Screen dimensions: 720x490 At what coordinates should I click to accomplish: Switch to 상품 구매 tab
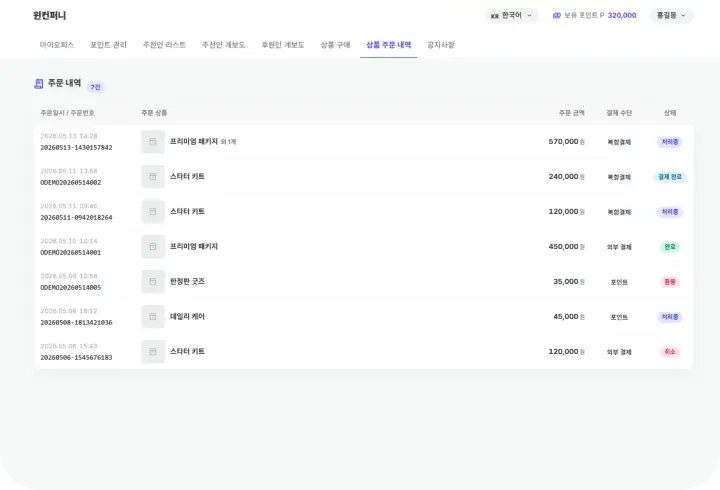pyautogui.click(x=335, y=45)
